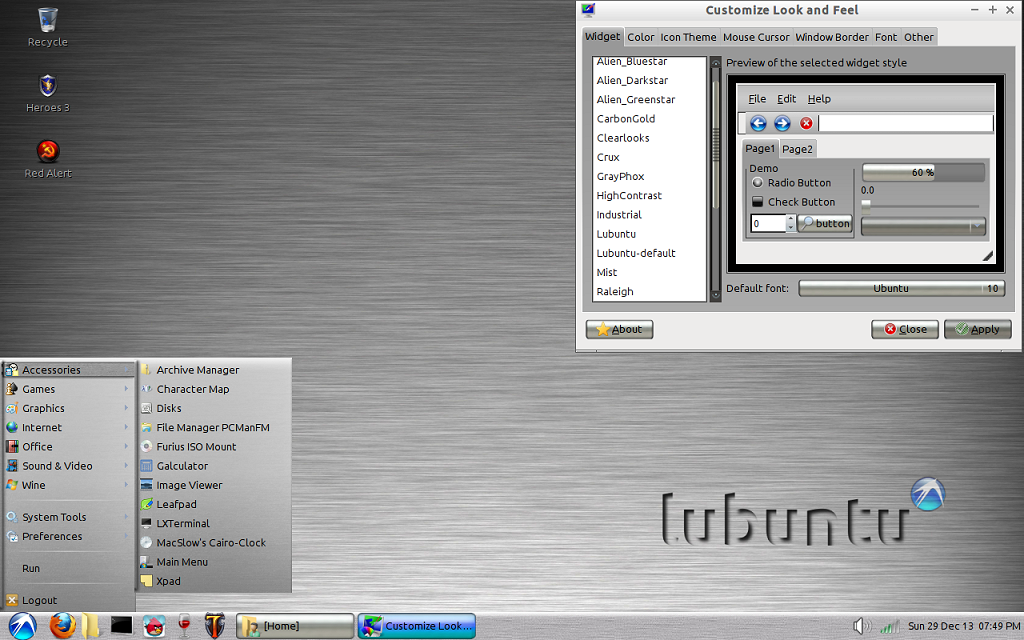This screenshot has height=640, width=1024.
Task: Select Run from the start menu
Action: tap(68, 568)
